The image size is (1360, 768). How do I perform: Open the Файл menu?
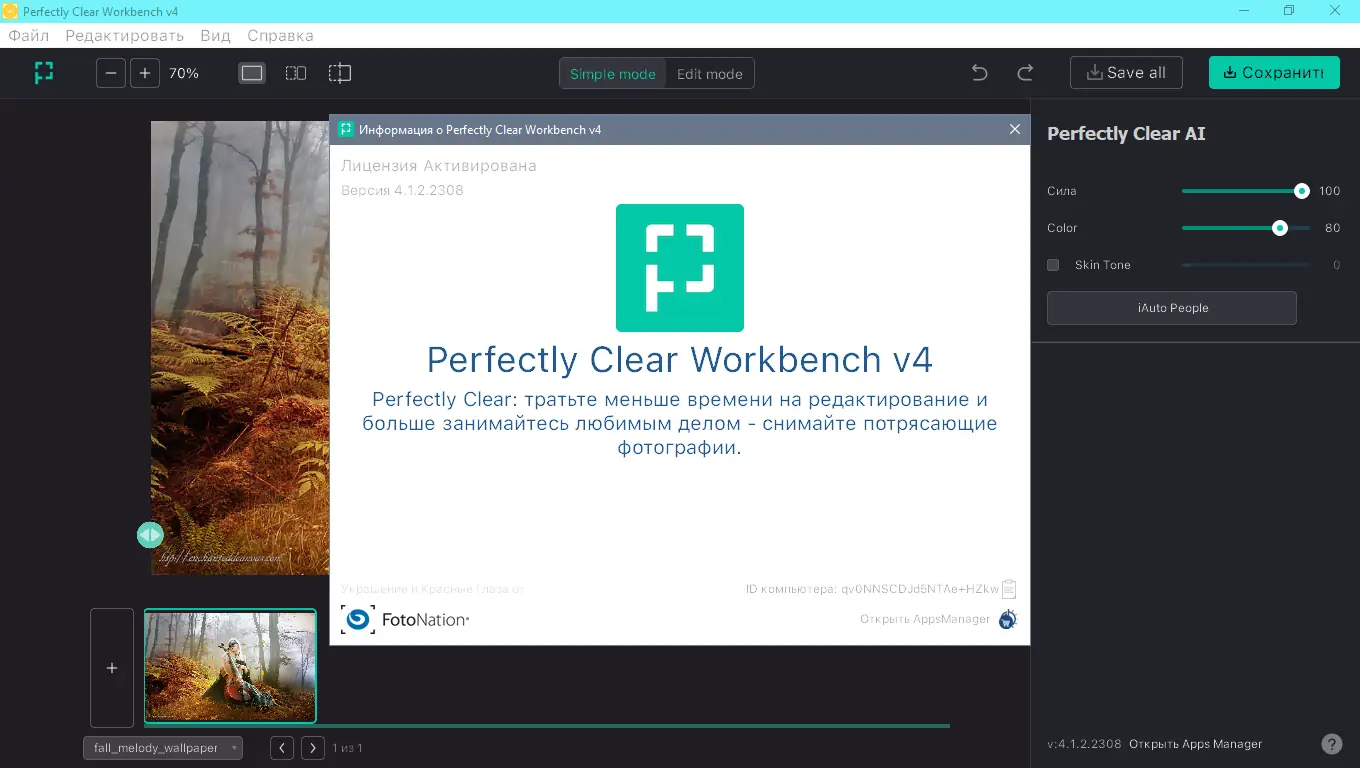pyautogui.click(x=29, y=35)
